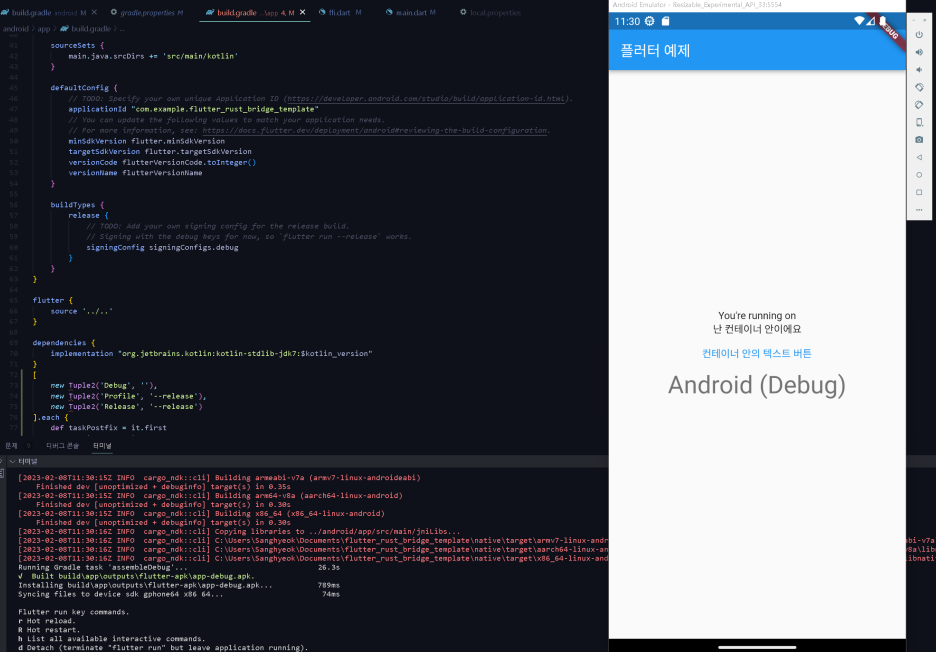Click the 플러터 예제 app bar title

[x=655, y=50]
